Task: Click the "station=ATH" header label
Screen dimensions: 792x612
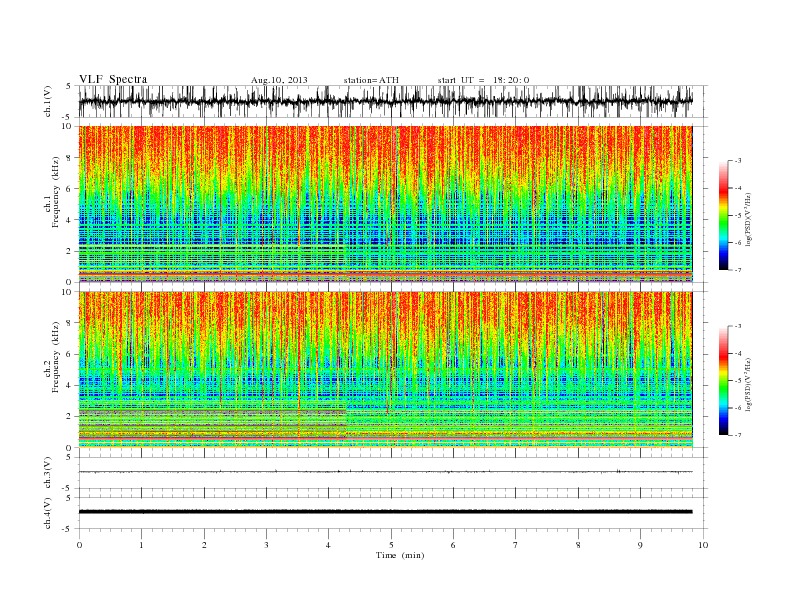Action: click(371, 80)
